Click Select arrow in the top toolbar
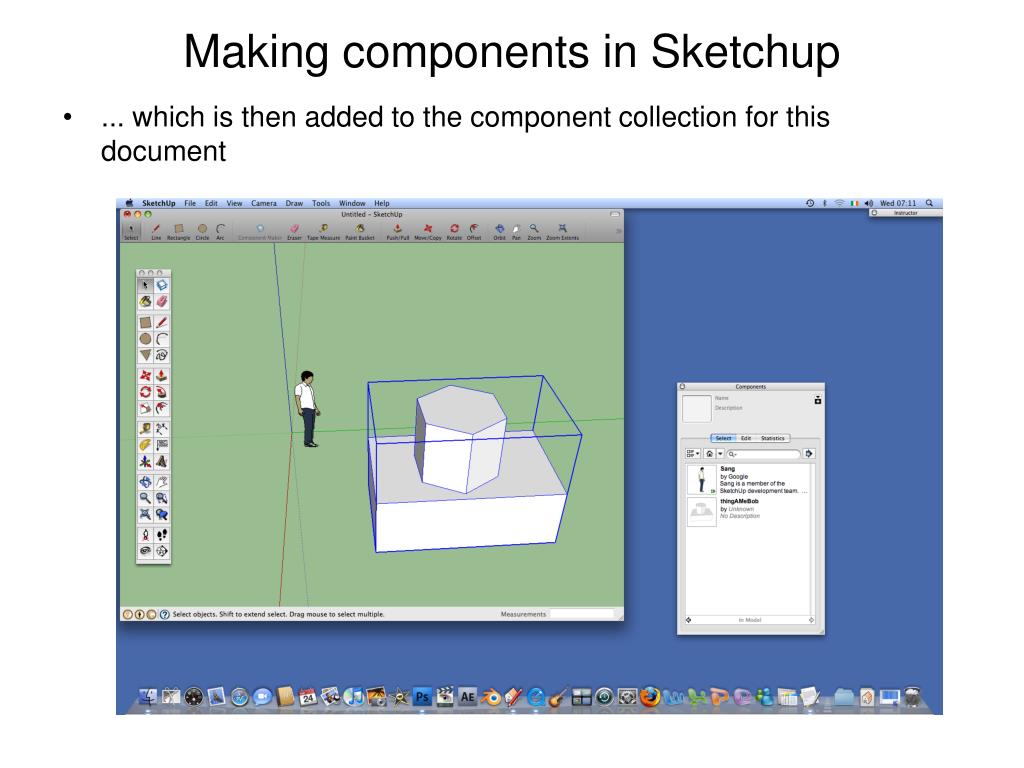This screenshot has width=1024, height=768. pyautogui.click(x=131, y=231)
